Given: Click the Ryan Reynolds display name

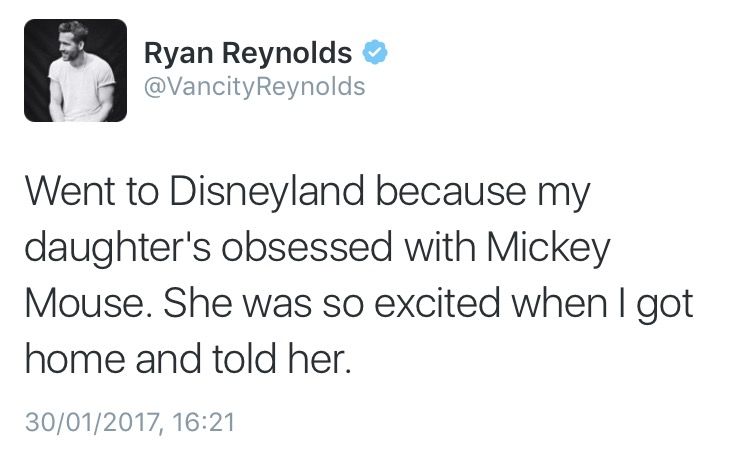Looking at the screenshot, I should point(248,52).
